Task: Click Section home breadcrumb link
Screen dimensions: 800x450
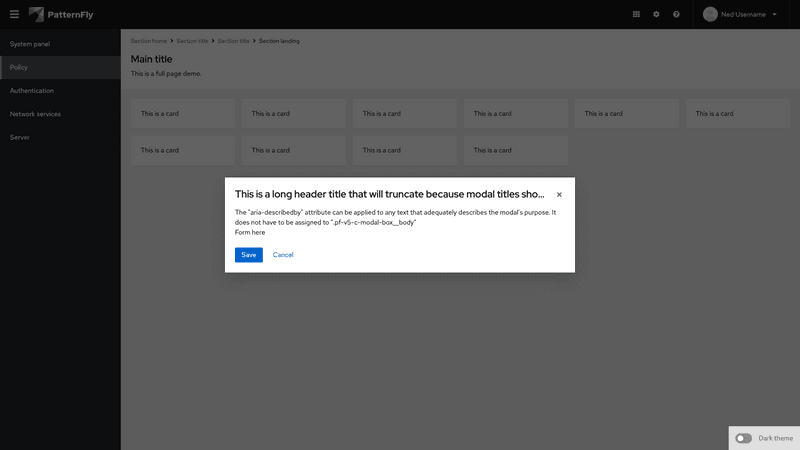Action: (x=149, y=41)
